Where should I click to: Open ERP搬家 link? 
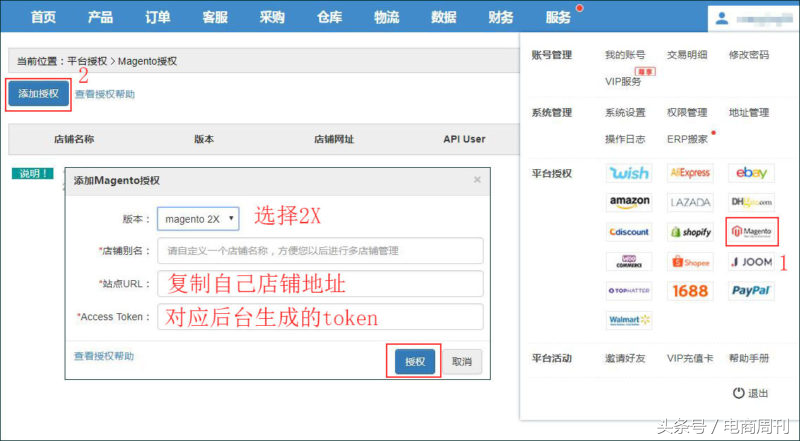(x=687, y=139)
